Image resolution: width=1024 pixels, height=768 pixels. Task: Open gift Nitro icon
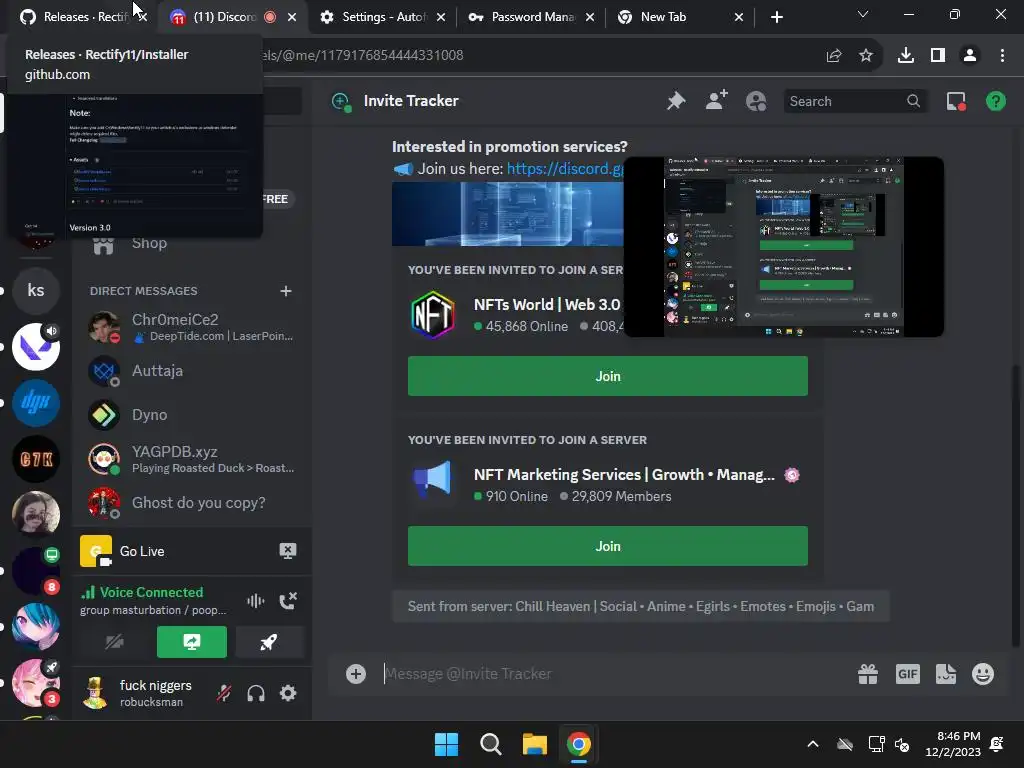click(868, 673)
